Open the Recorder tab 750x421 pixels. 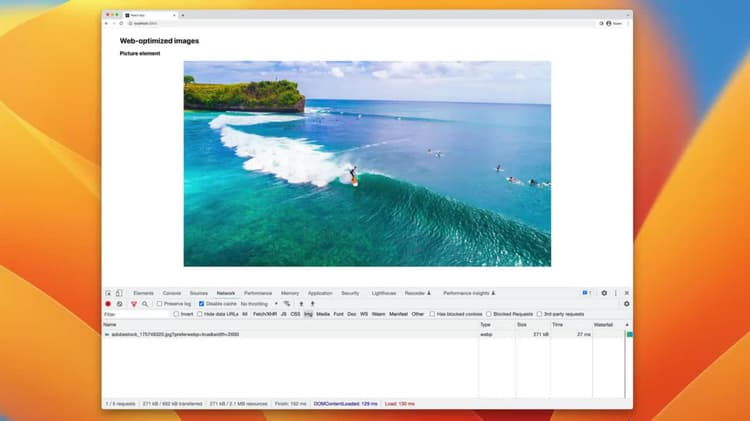[418, 293]
